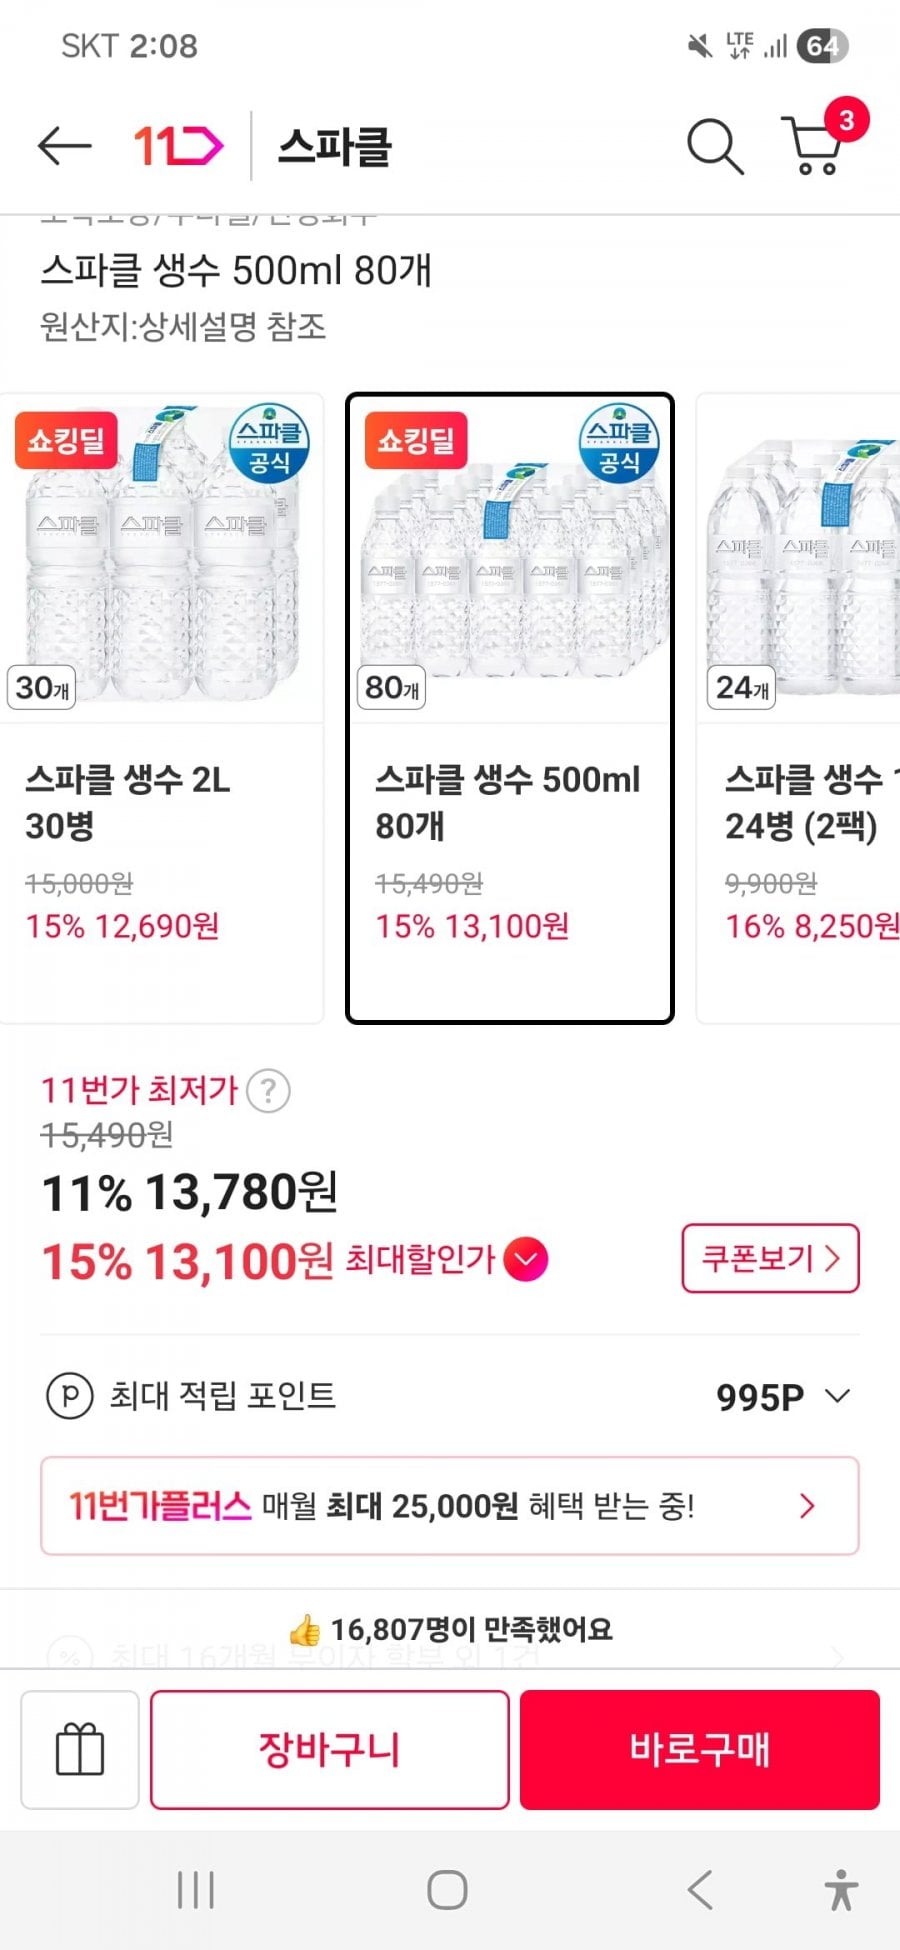Expand the 최대할인가 red chevron toggle
The height and width of the screenshot is (1950, 900).
click(x=526, y=1259)
